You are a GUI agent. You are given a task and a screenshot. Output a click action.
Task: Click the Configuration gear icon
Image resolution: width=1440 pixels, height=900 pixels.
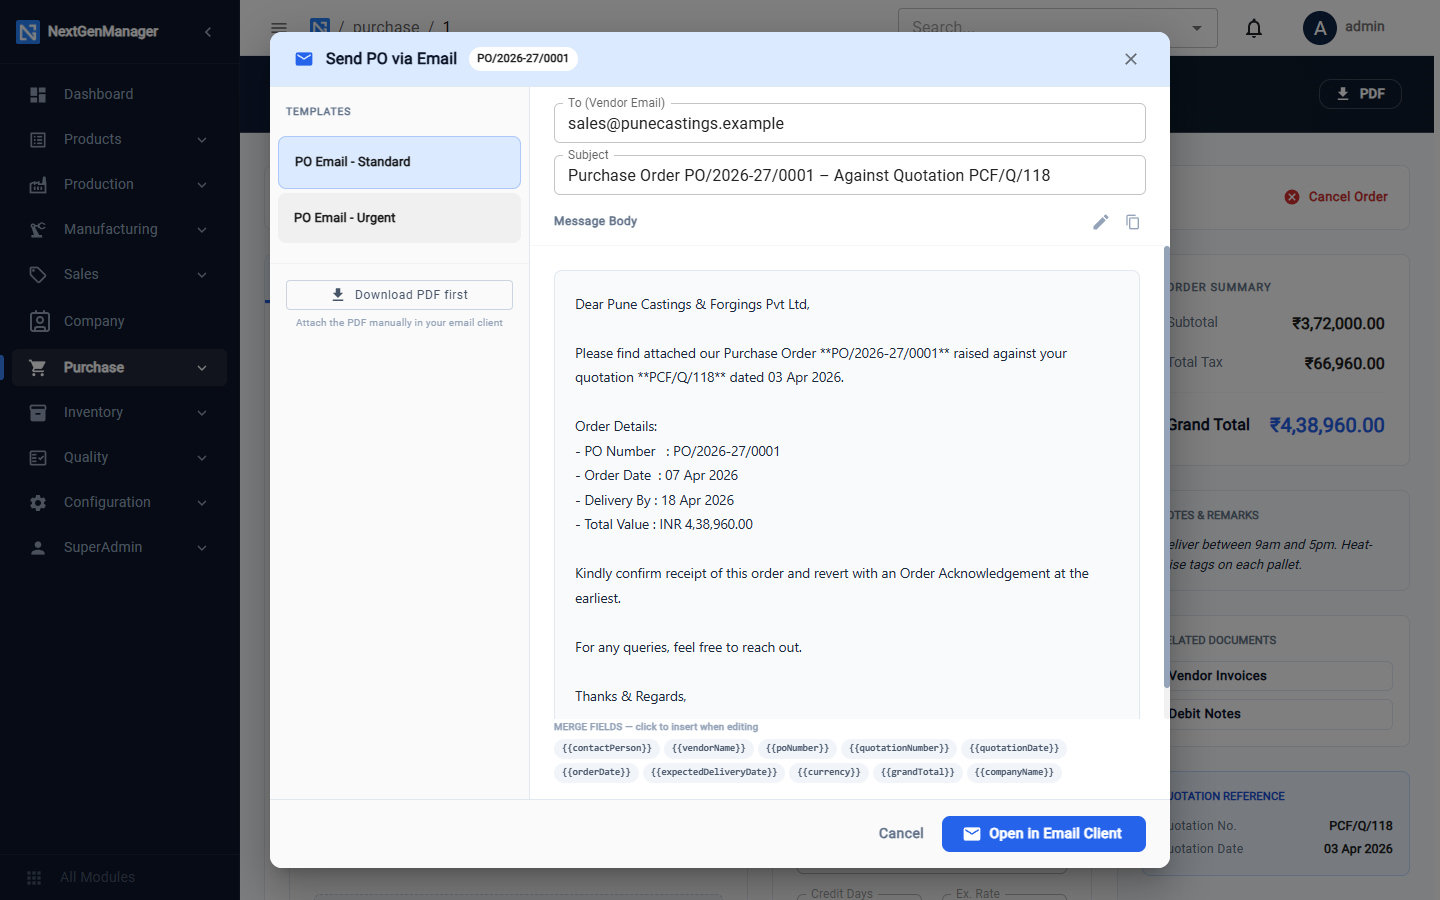click(38, 503)
